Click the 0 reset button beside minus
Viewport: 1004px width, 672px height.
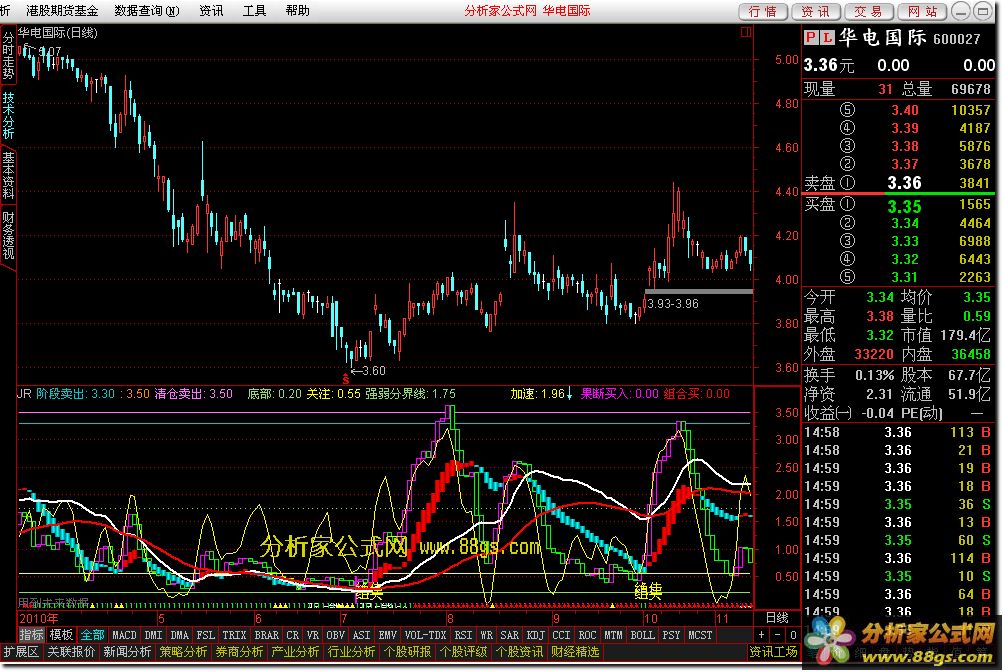(x=793, y=635)
